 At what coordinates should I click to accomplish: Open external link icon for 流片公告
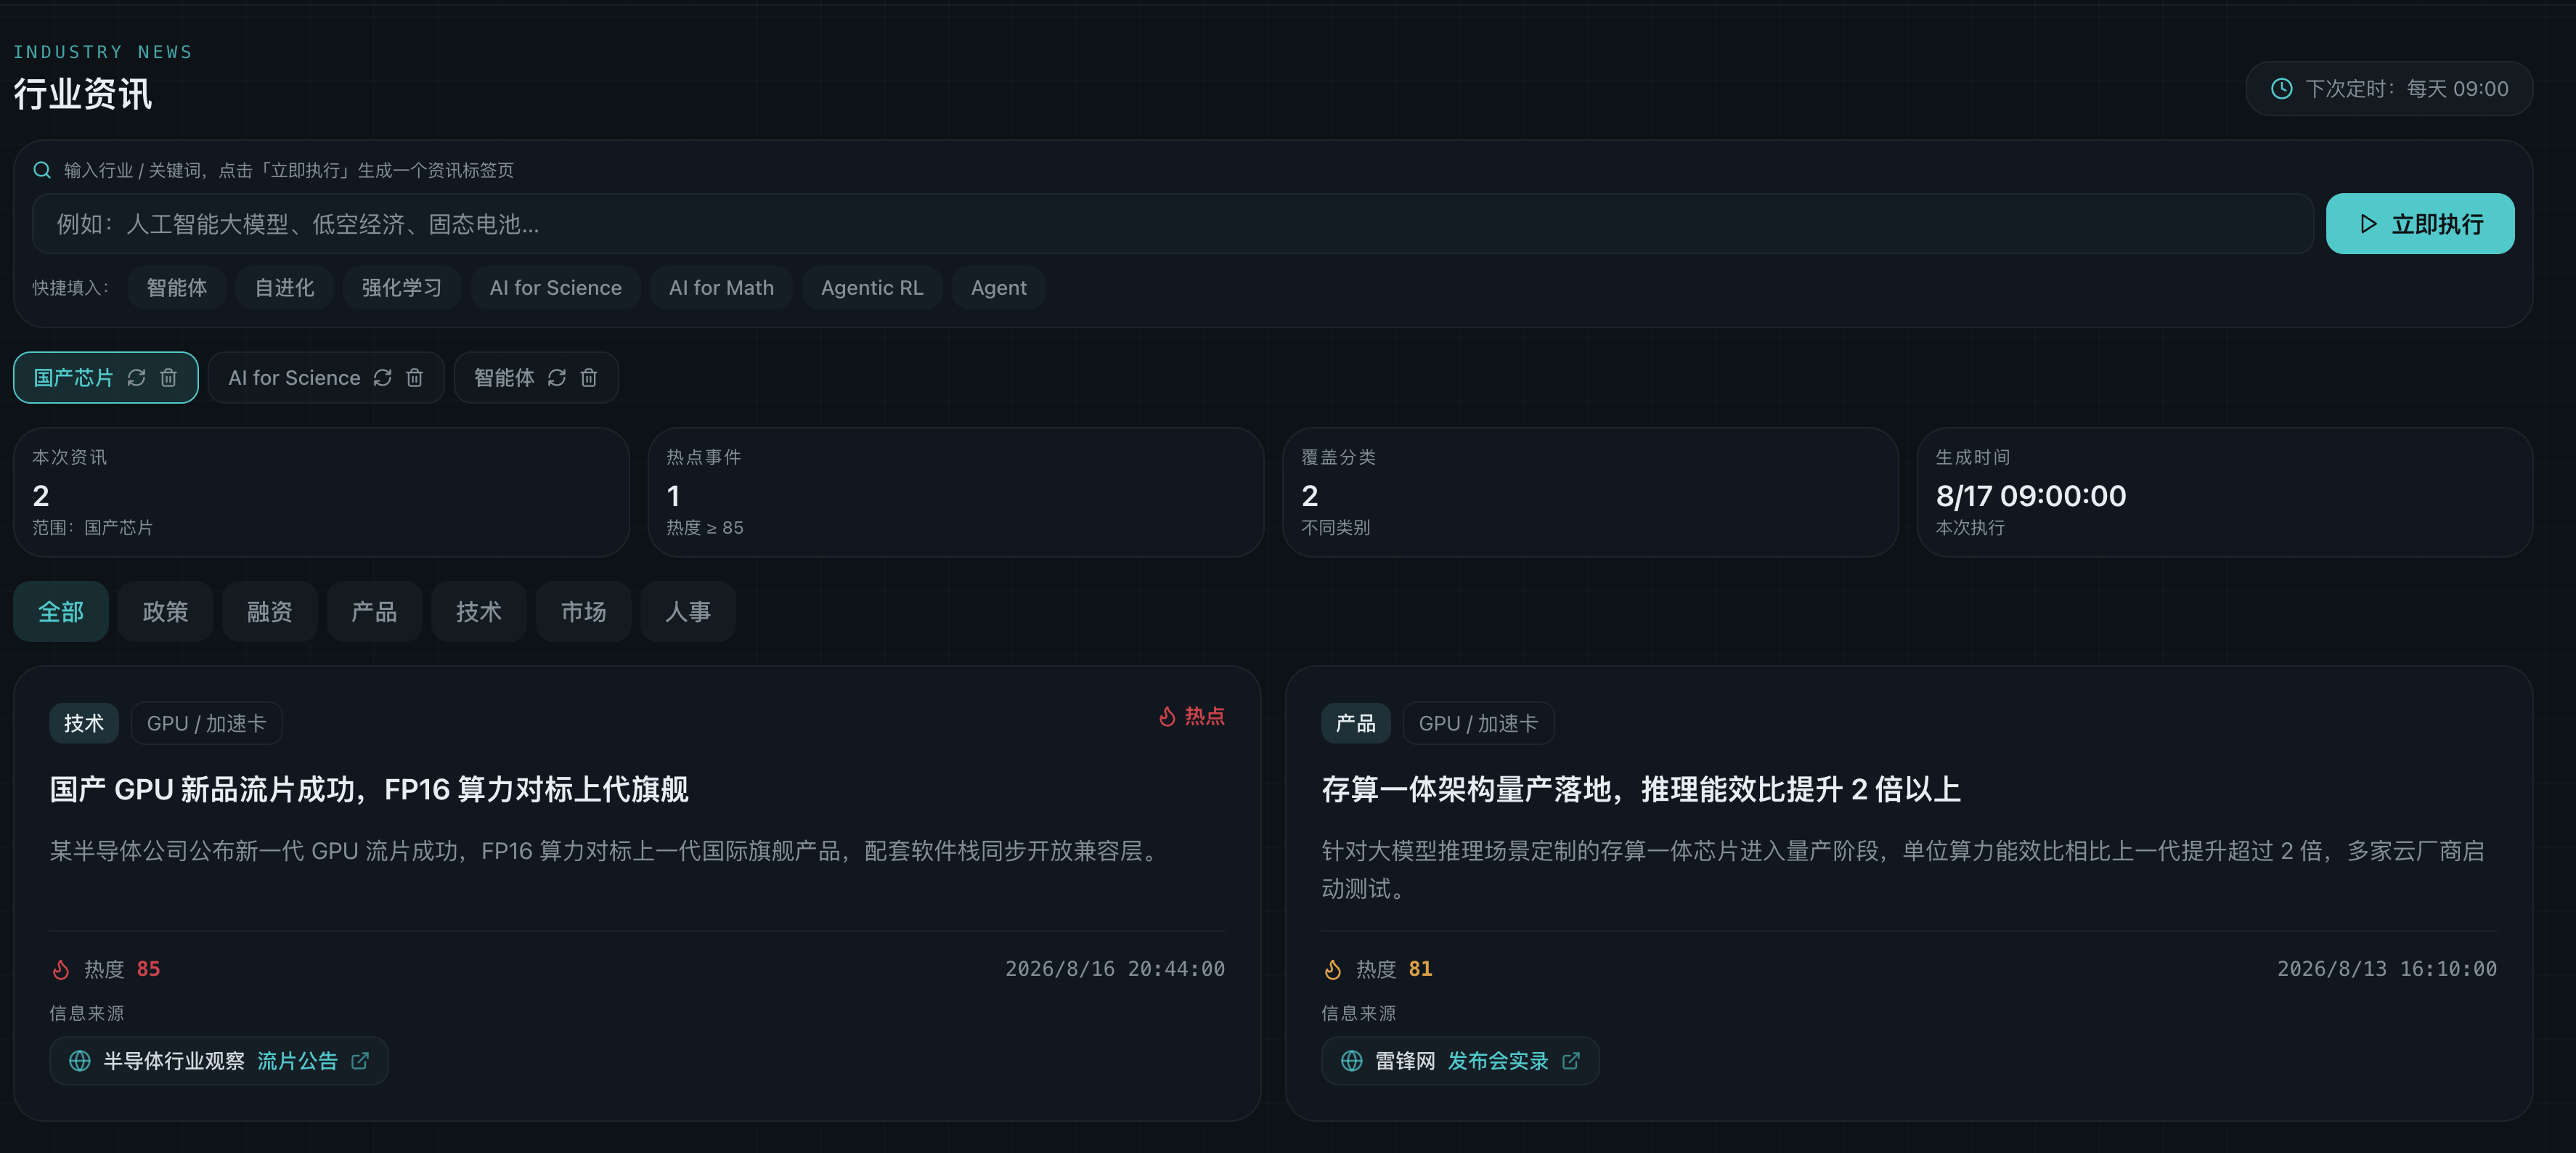tap(360, 1061)
